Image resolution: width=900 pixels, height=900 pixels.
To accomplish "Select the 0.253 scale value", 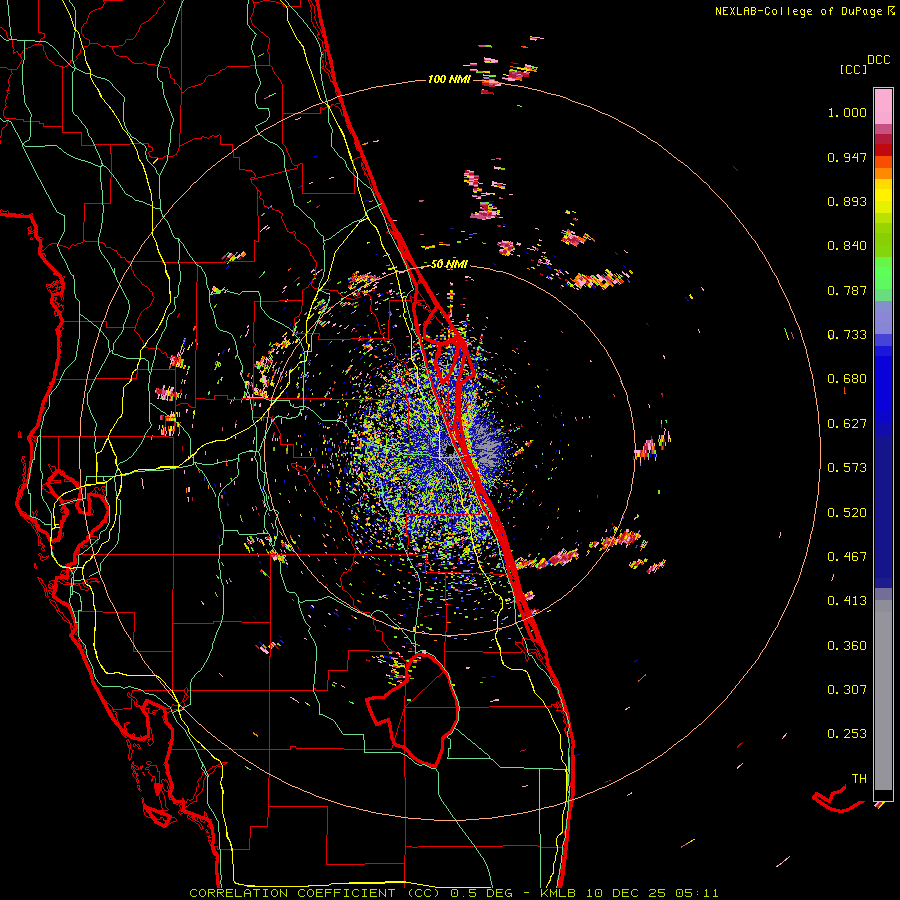I will 847,734.
